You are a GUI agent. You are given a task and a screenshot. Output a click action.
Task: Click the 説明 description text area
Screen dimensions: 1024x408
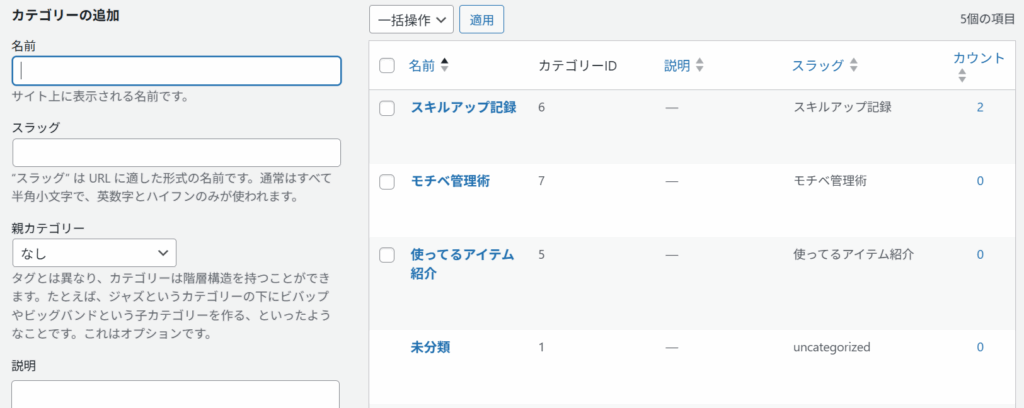[176, 394]
